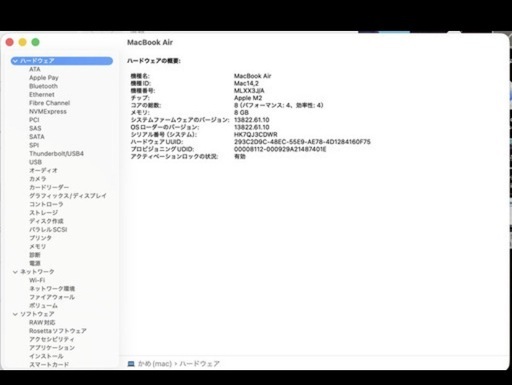The width and height of the screenshot is (512, 385).
Task: Click the ハードウェアの概要 heading
Action: point(154,61)
